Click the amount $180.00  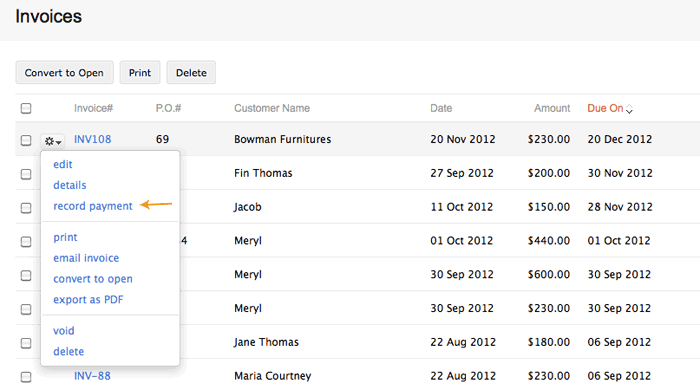tap(549, 342)
